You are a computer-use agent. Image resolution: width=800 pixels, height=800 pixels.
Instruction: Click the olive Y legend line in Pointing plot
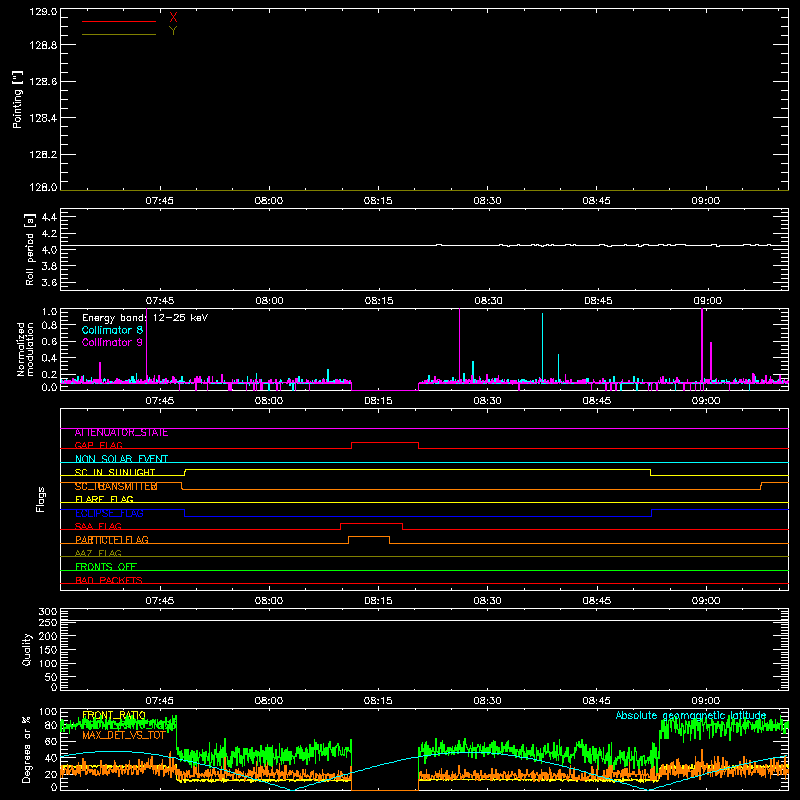pyautogui.click(x=119, y=34)
